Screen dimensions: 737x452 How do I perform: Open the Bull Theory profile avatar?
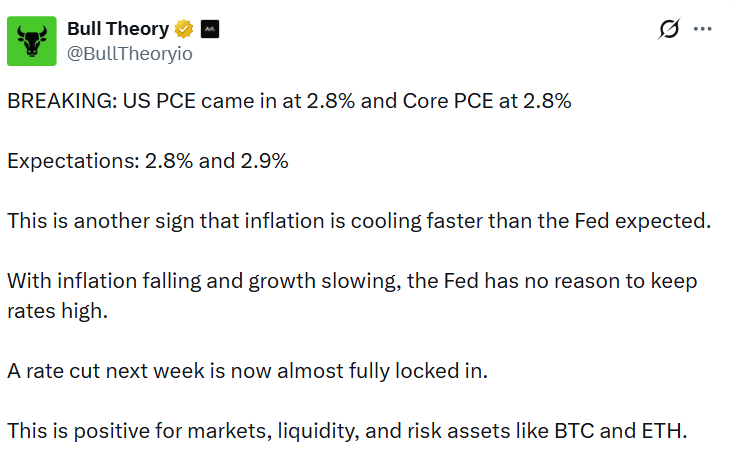(32, 41)
